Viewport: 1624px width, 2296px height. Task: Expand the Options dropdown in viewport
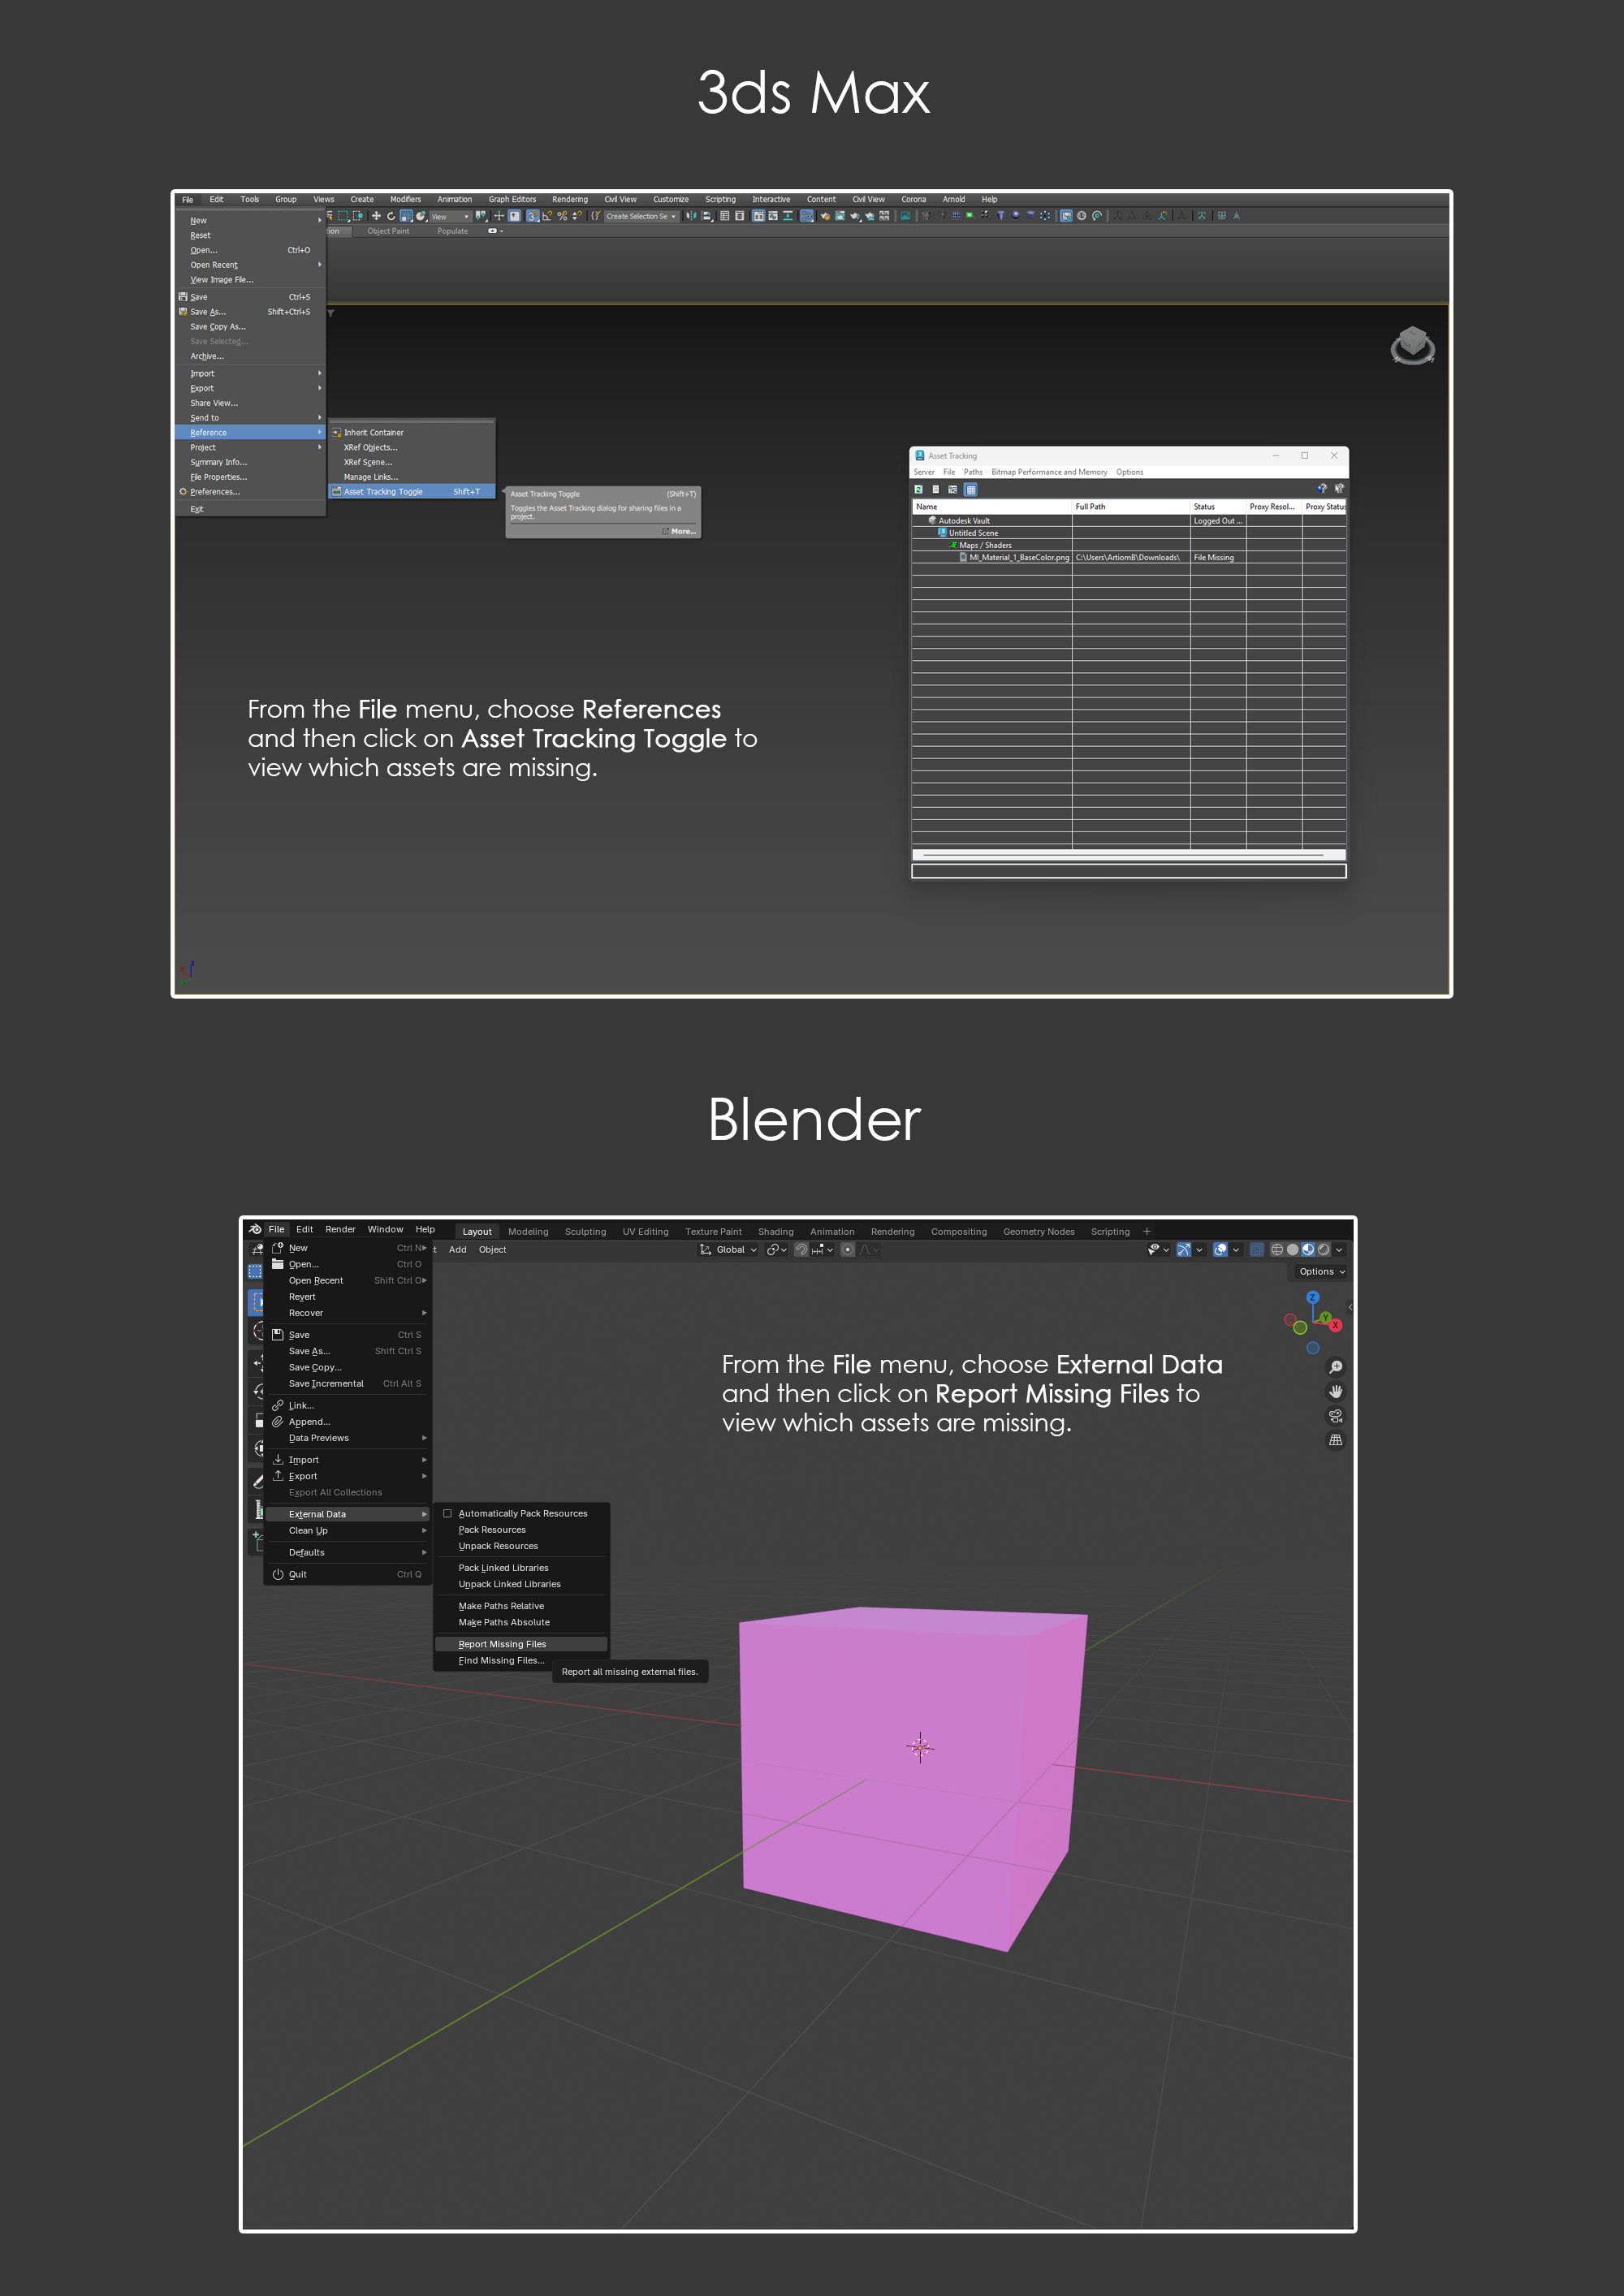pyautogui.click(x=1321, y=1272)
